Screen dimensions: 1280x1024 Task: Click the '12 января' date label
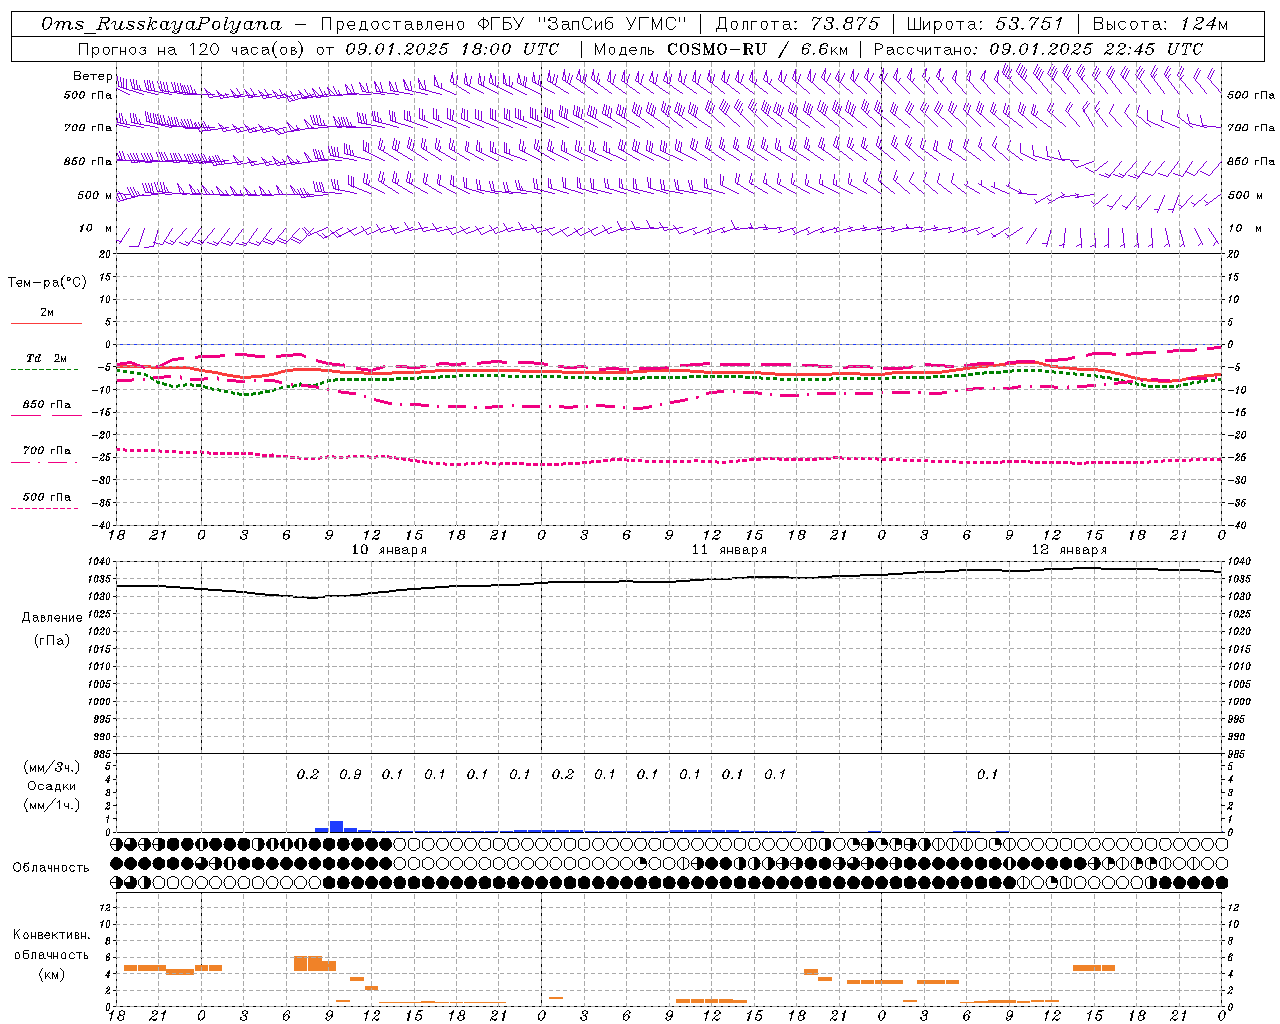click(x=1069, y=550)
